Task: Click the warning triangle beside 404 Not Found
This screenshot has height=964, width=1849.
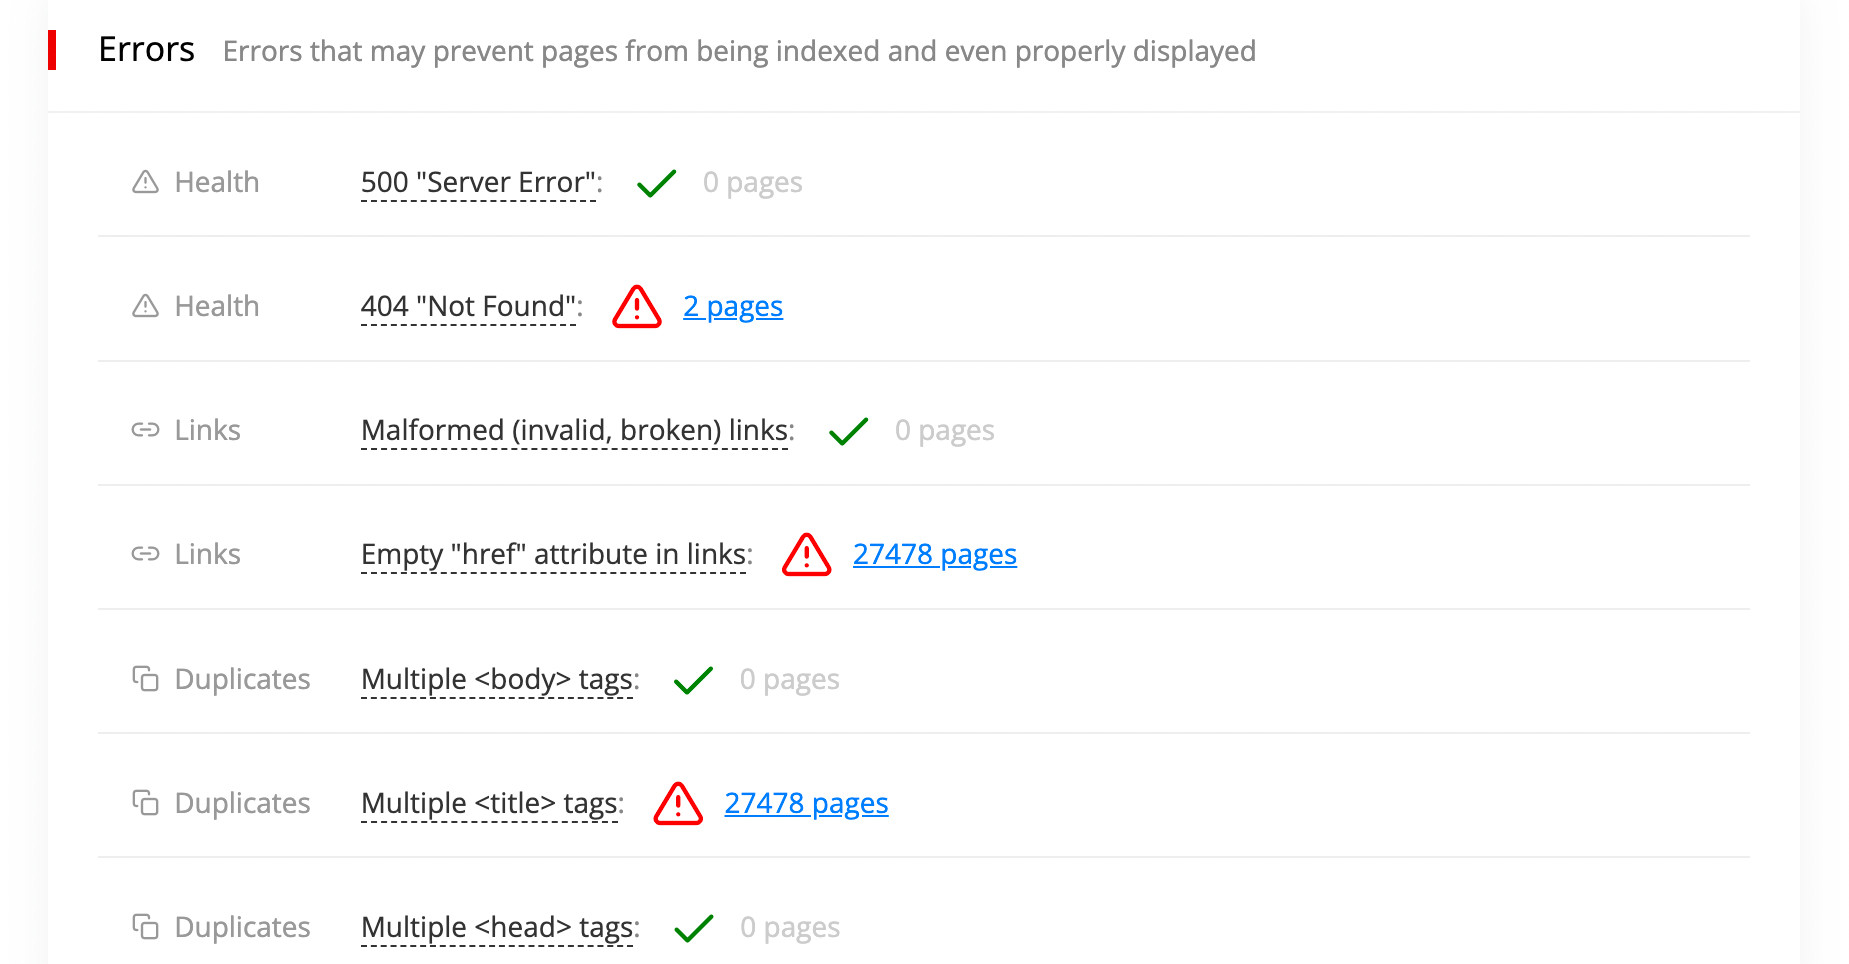Action: (x=637, y=307)
